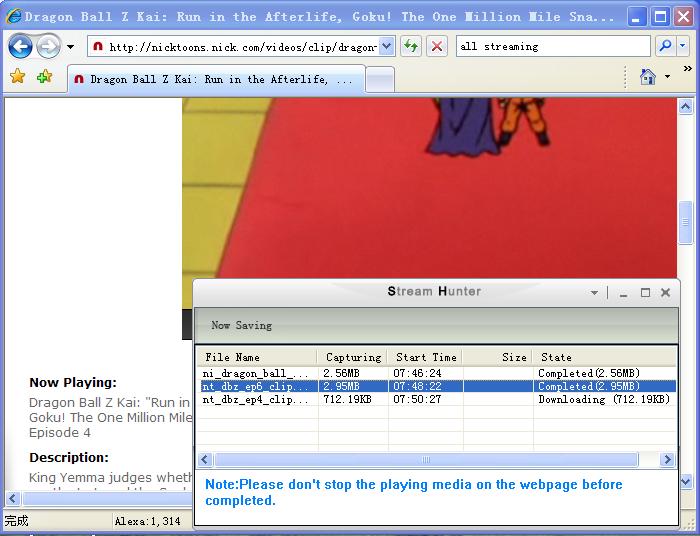The image size is (700, 536).
Task: Select the ni_dragon_ball_... file row
Action: tap(437, 373)
